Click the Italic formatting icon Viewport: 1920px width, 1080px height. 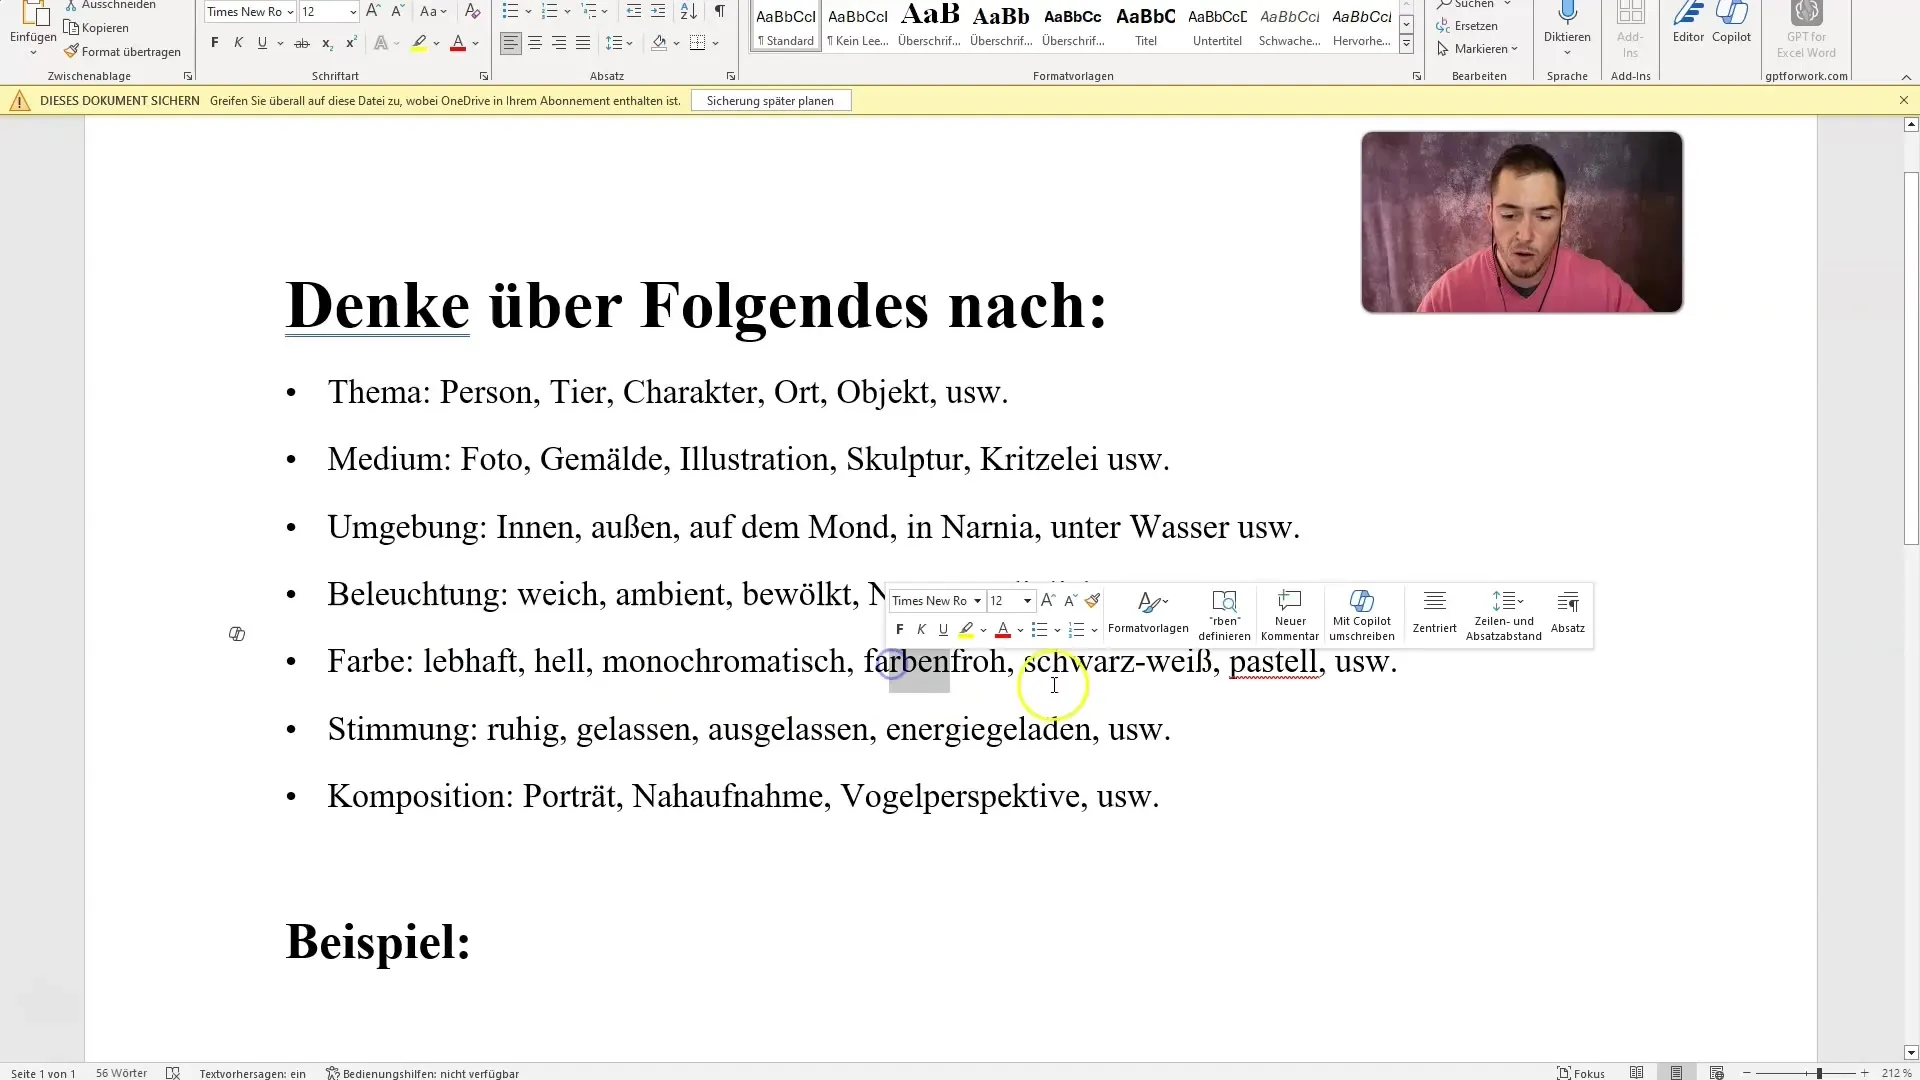[920, 629]
